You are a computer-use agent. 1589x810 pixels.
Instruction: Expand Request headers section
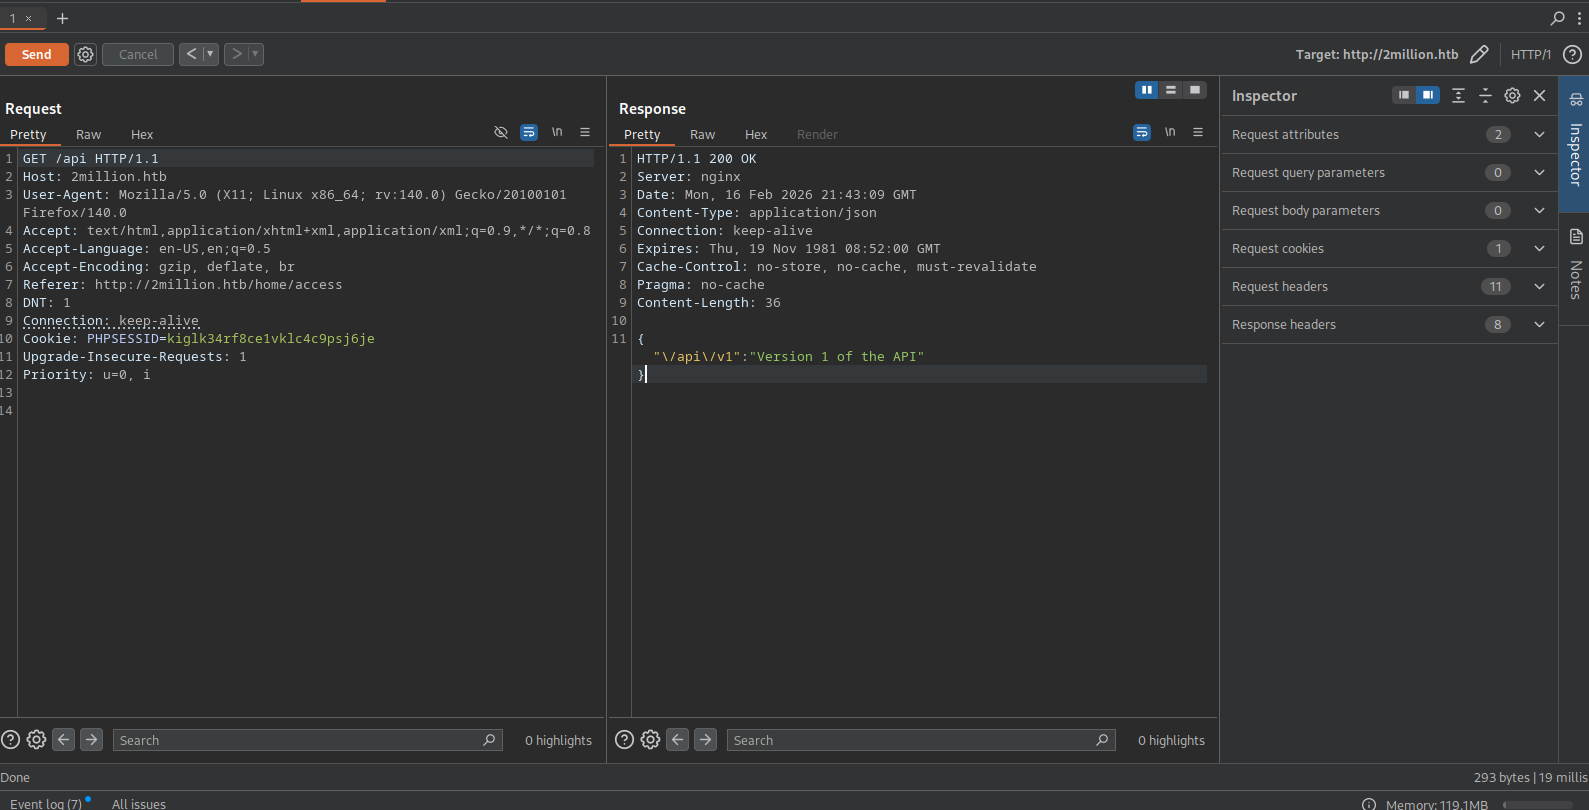1539,286
